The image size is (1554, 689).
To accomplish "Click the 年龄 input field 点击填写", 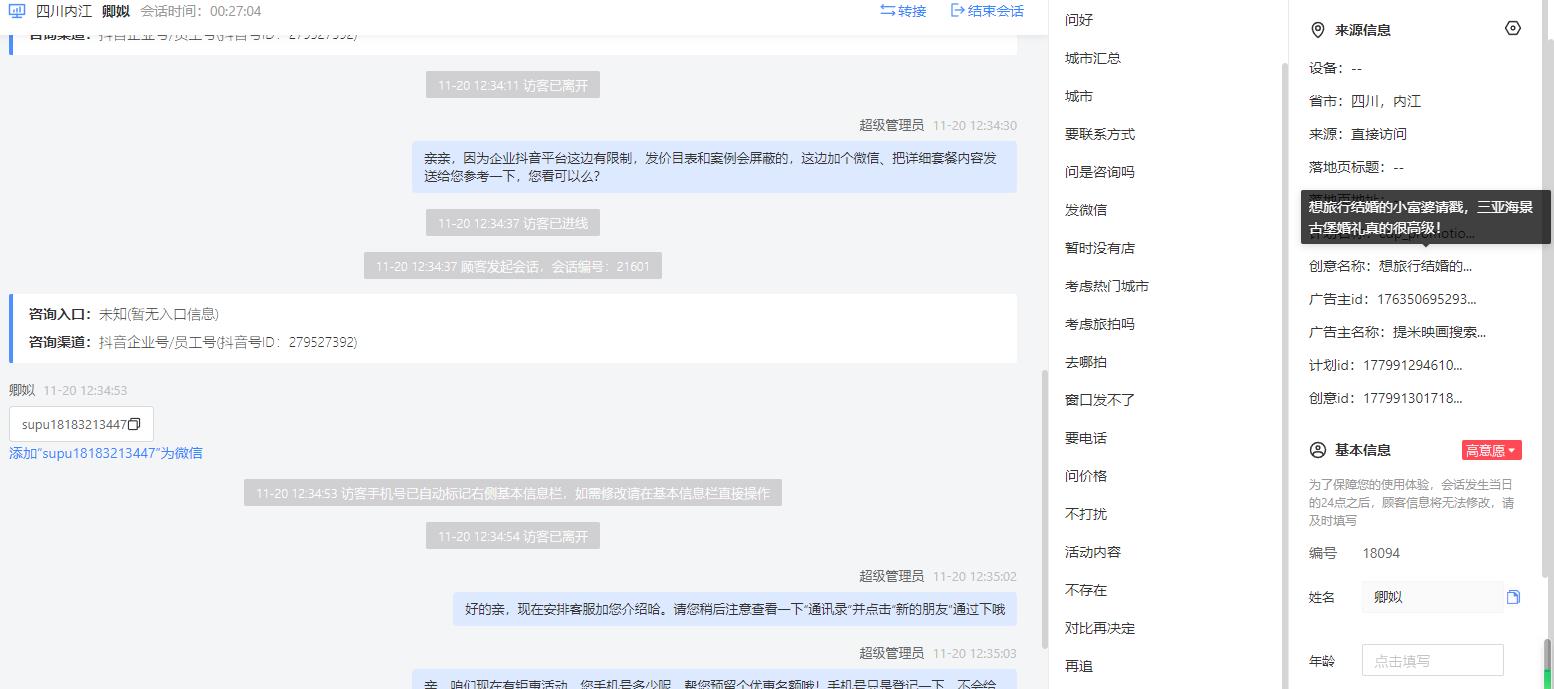I will coord(1432,661).
